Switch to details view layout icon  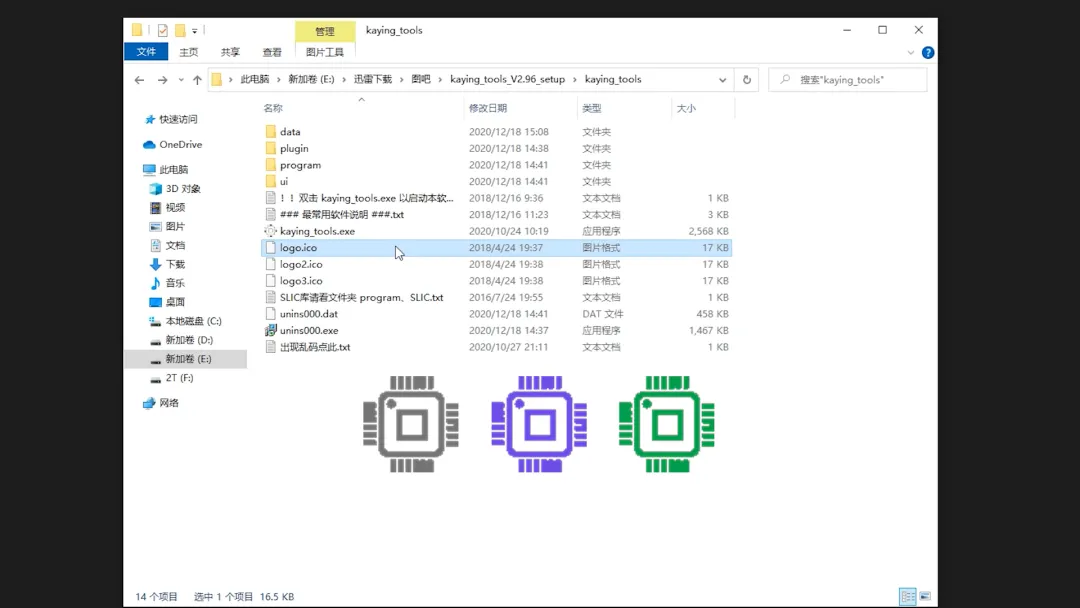click(x=907, y=596)
